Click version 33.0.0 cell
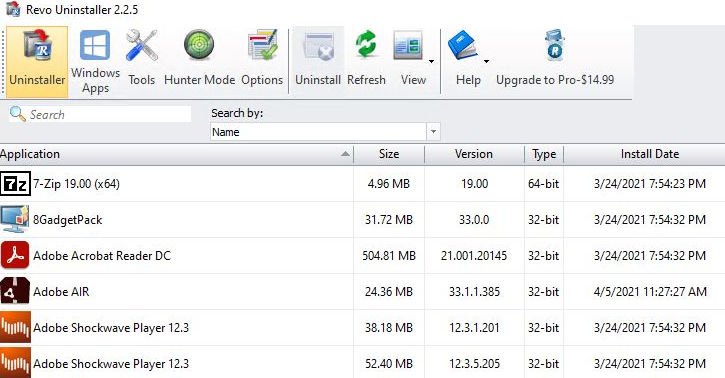725x378 pixels. 474,219
